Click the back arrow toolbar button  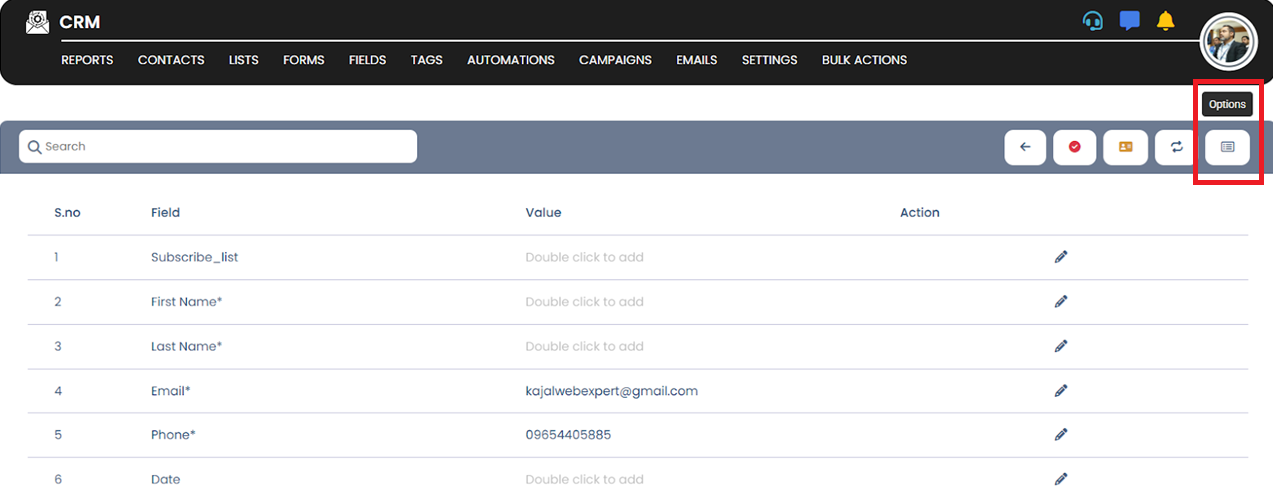point(1025,147)
